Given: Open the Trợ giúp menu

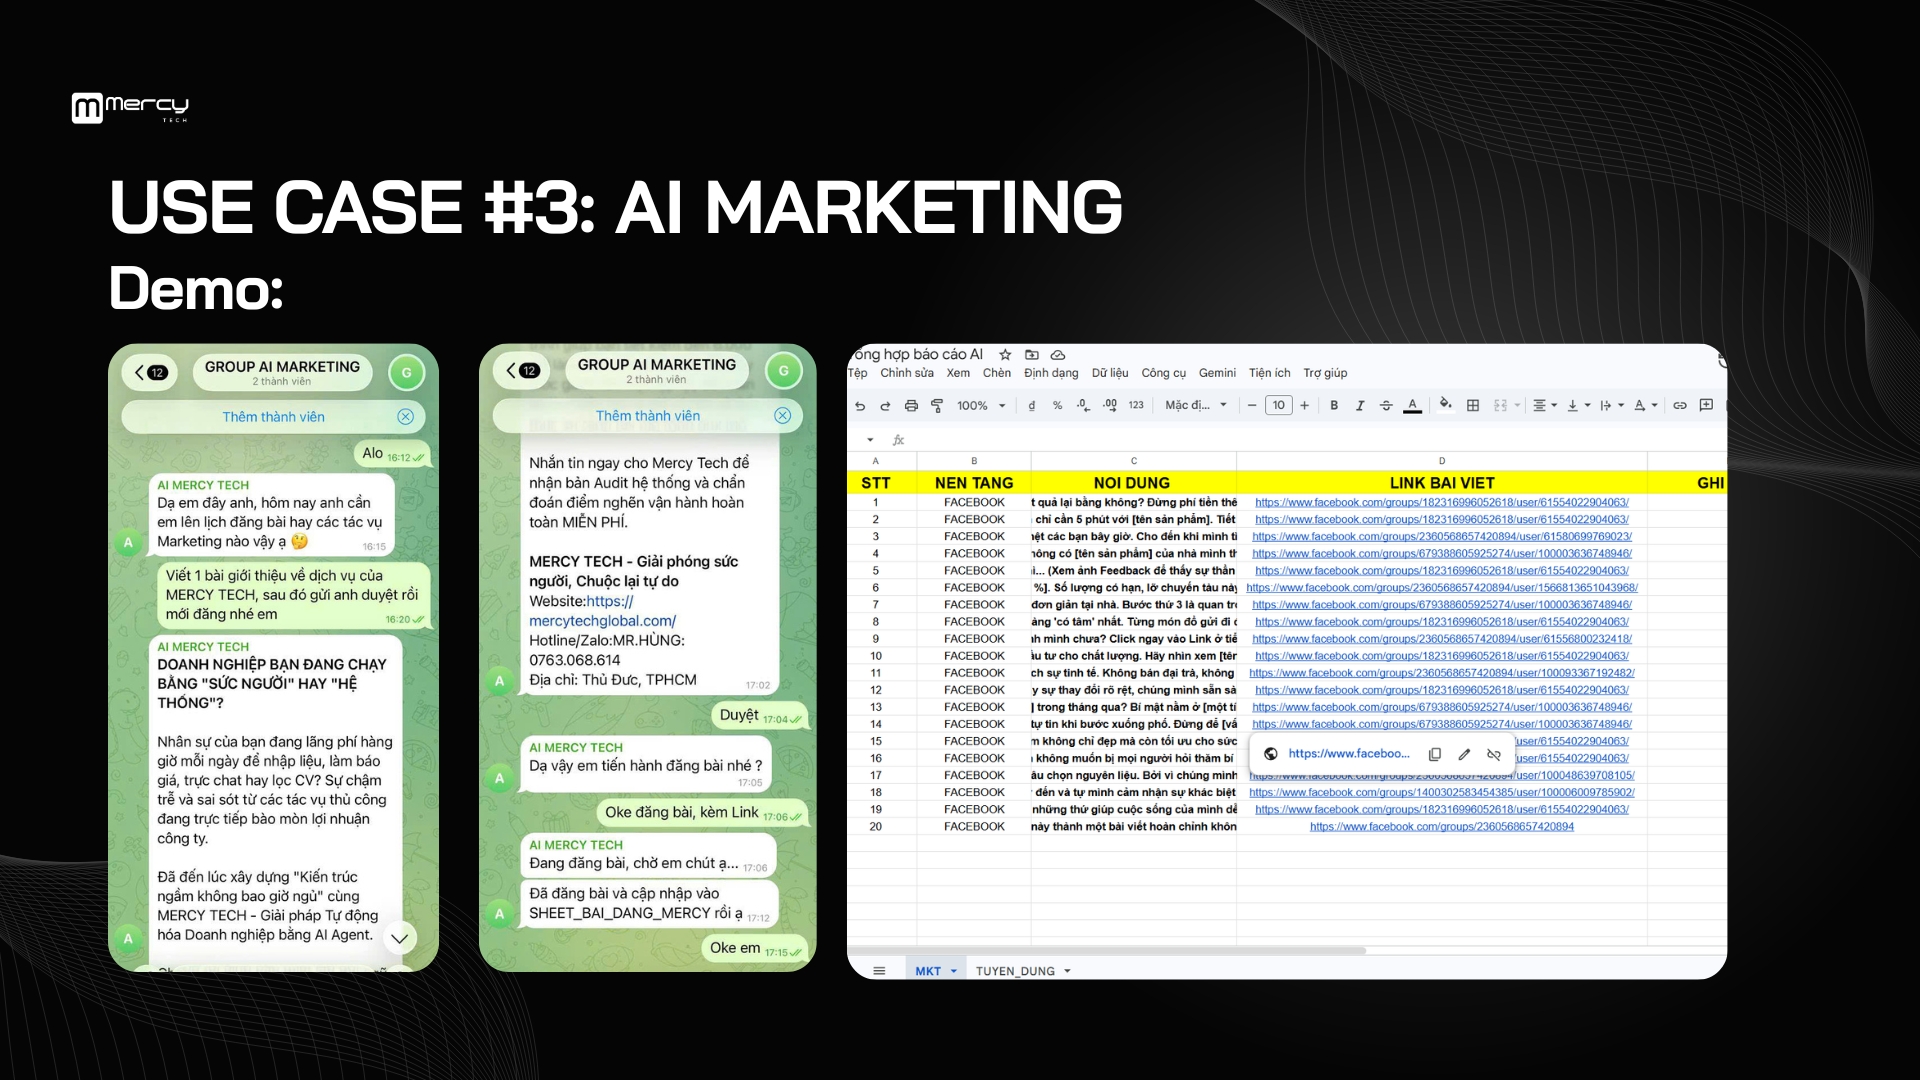Looking at the screenshot, I should pyautogui.click(x=1325, y=373).
